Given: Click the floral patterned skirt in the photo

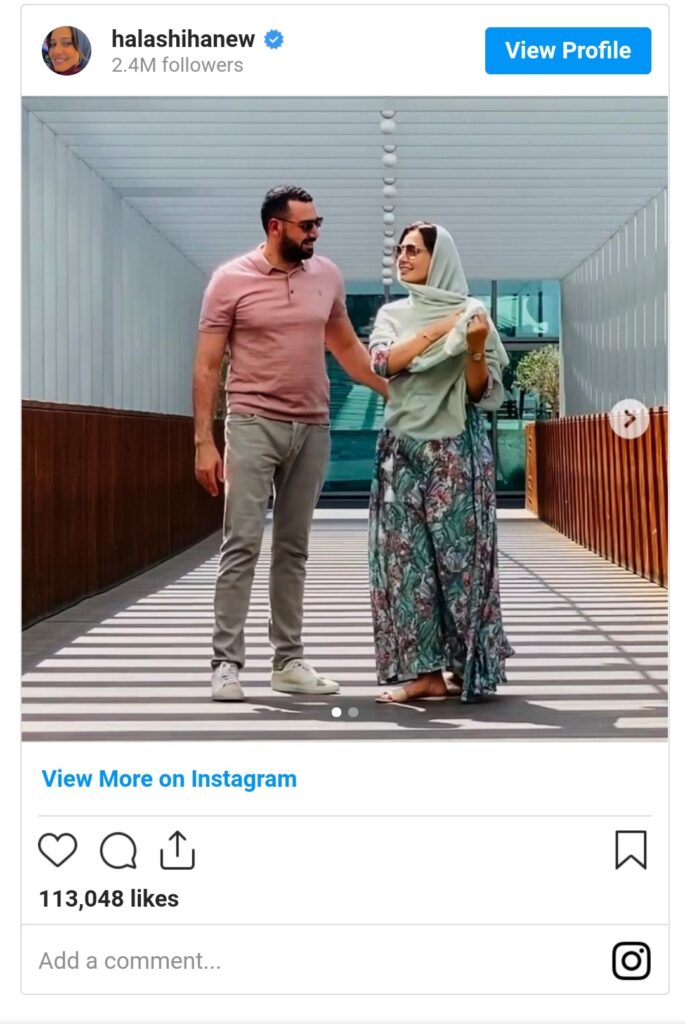Looking at the screenshot, I should (x=439, y=555).
